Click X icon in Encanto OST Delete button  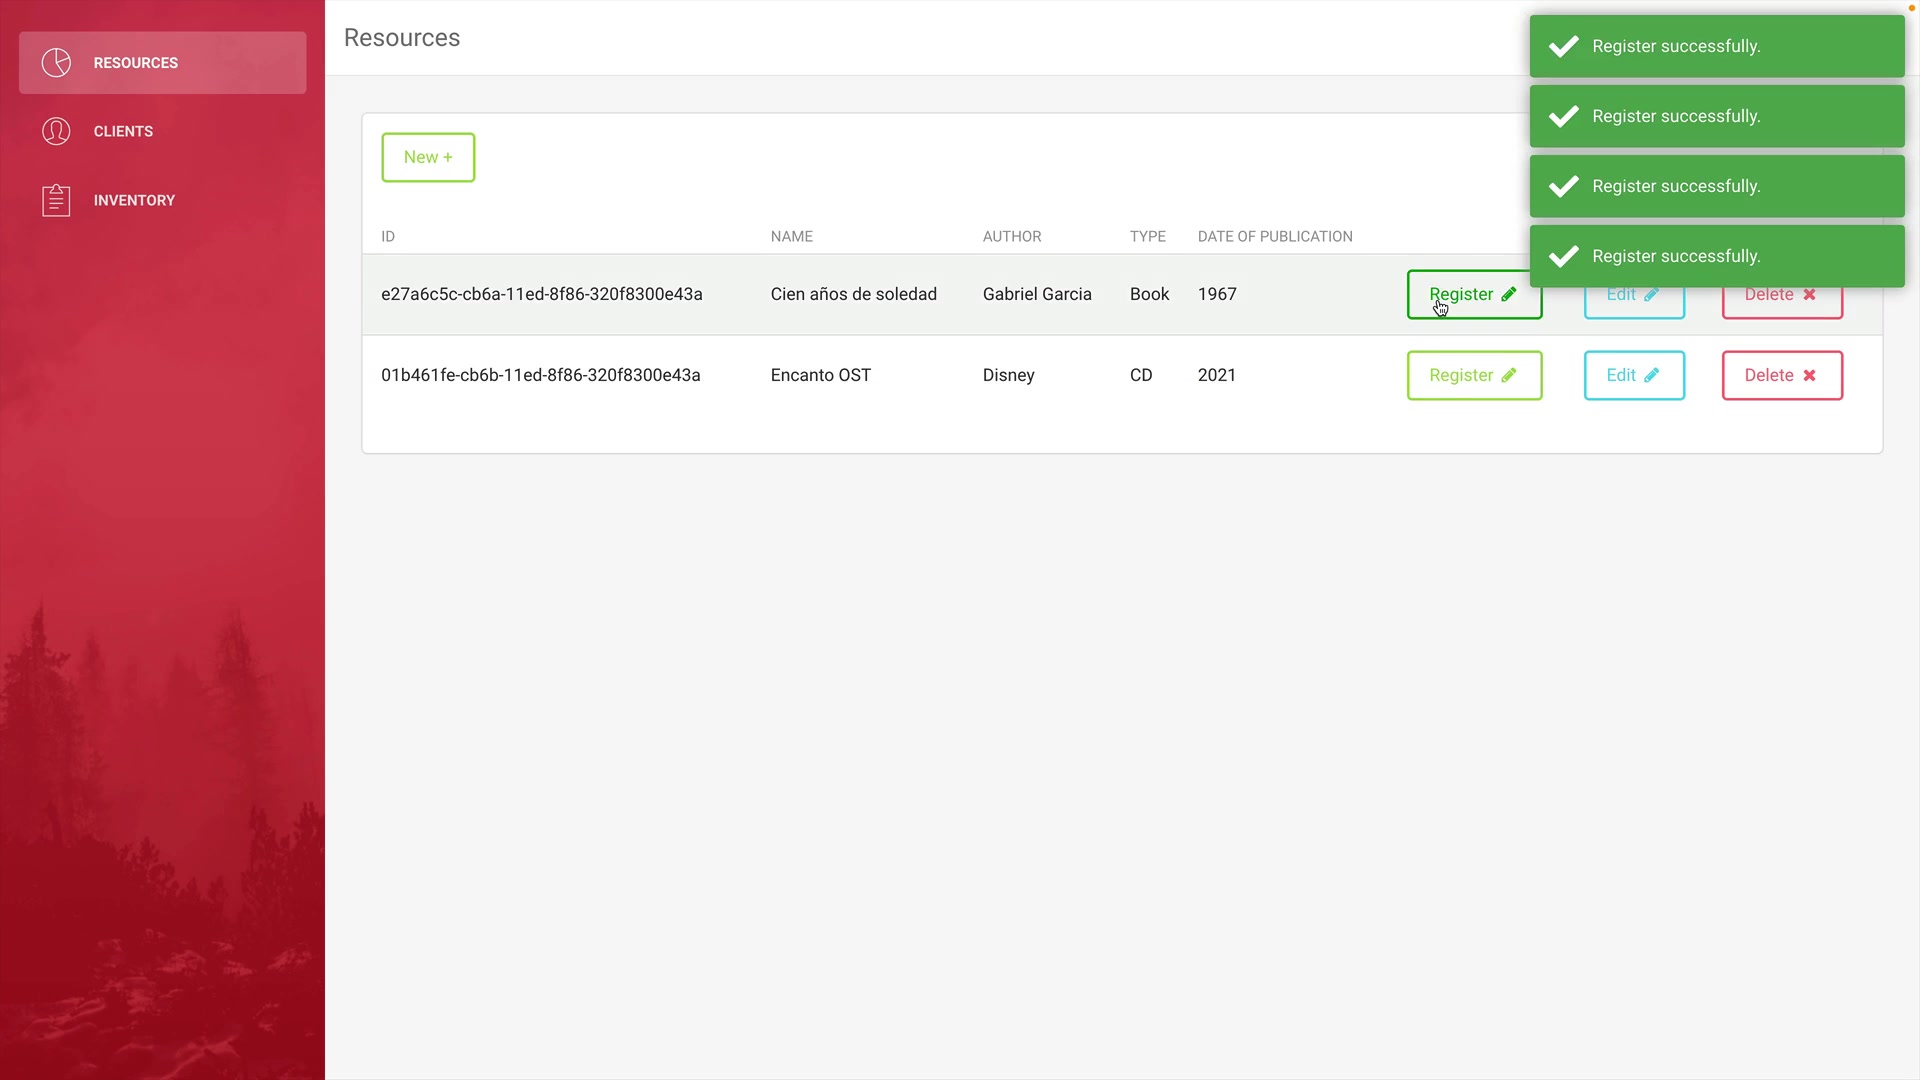1809,375
